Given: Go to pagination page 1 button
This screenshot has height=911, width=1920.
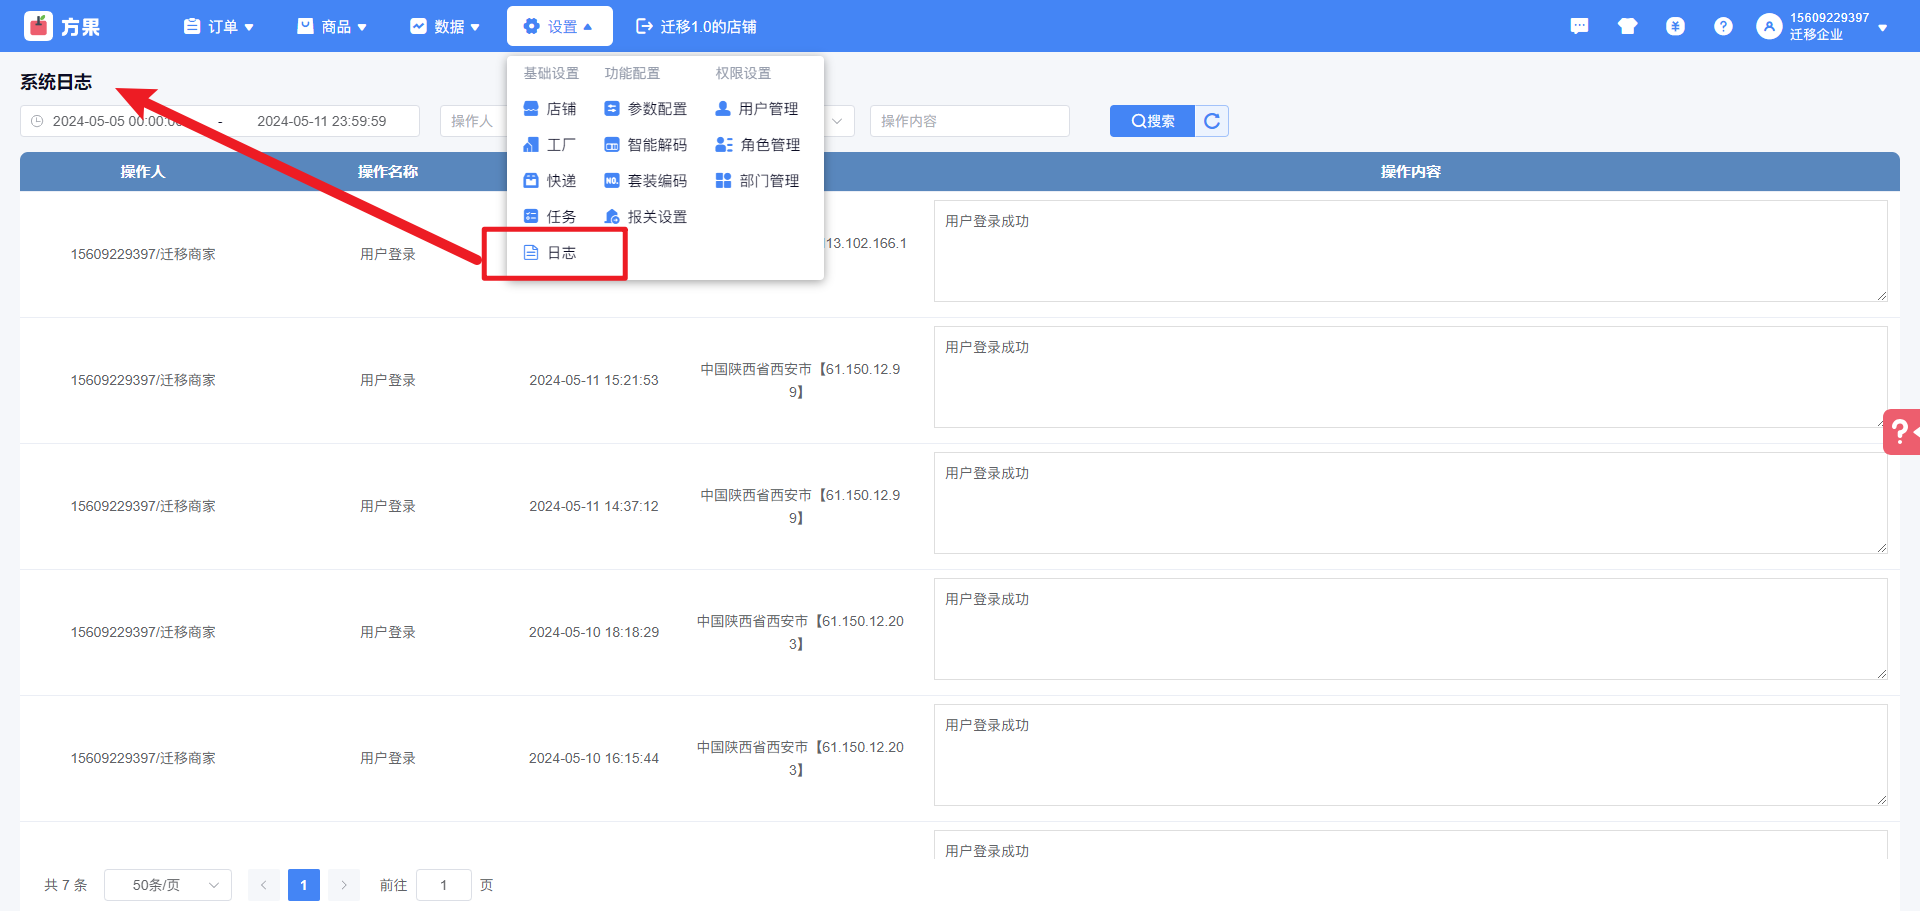Looking at the screenshot, I should 304,885.
